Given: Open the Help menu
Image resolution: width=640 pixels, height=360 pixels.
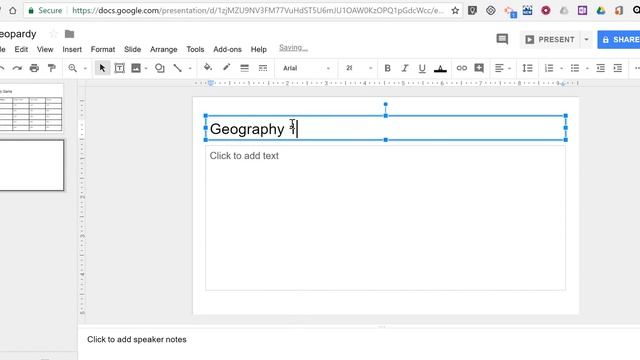Looking at the screenshot, I should tap(258, 49).
